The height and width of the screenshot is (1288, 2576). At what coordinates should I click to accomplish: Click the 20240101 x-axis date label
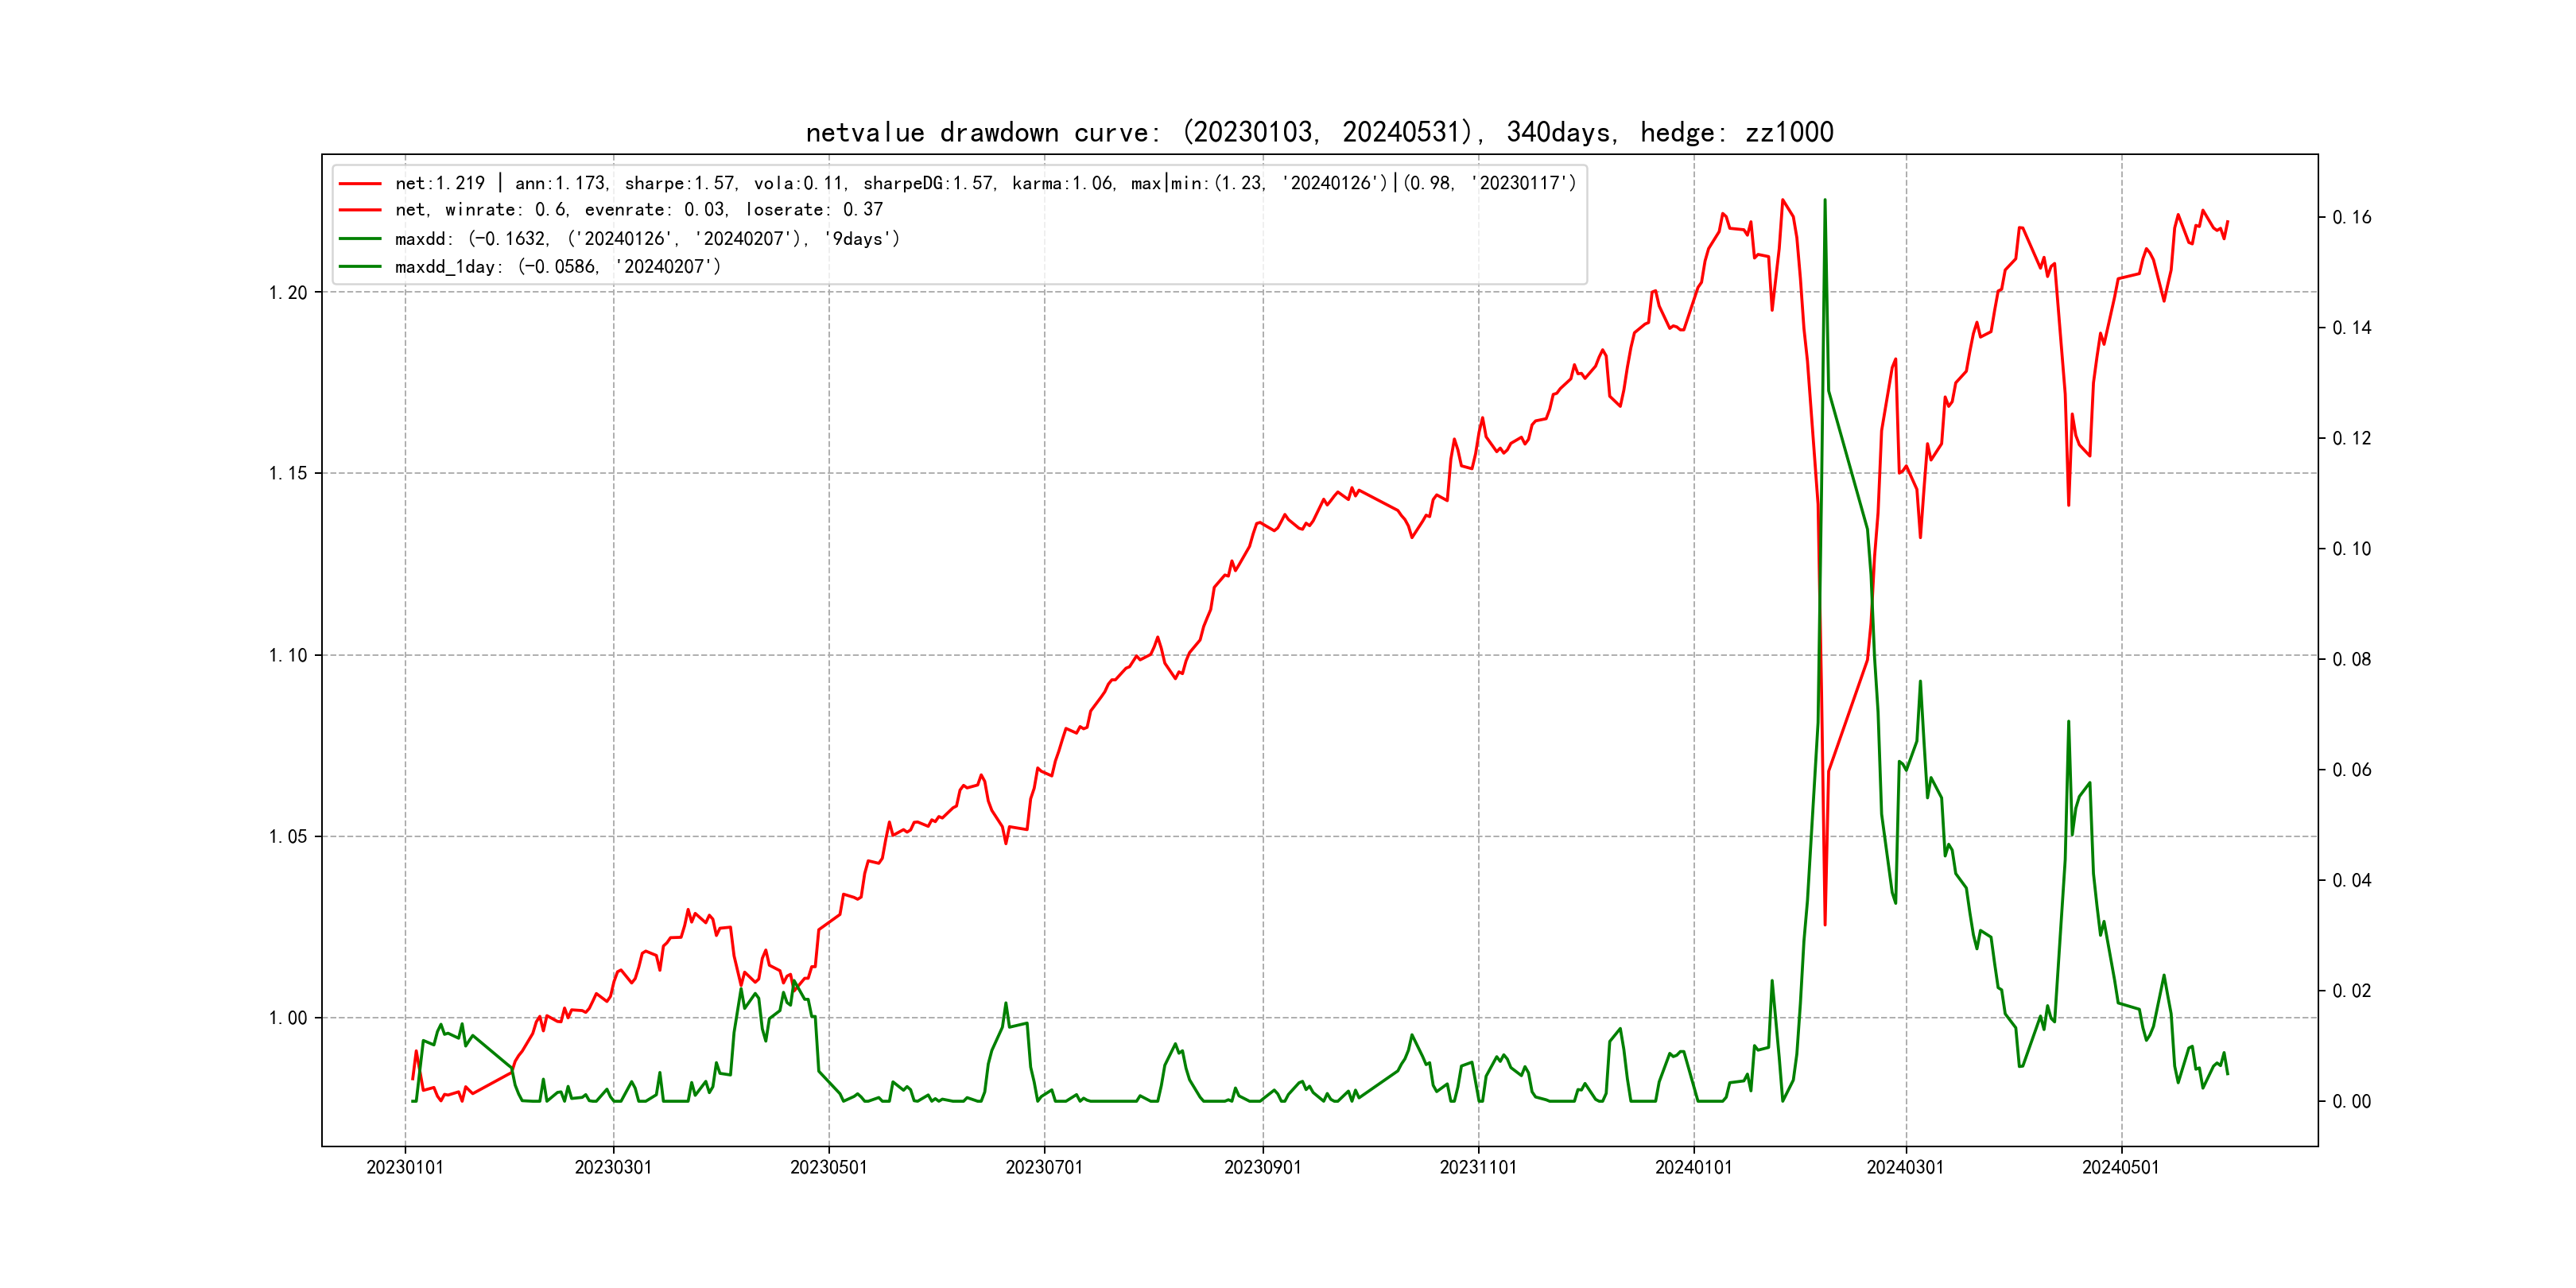pos(1694,1167)
